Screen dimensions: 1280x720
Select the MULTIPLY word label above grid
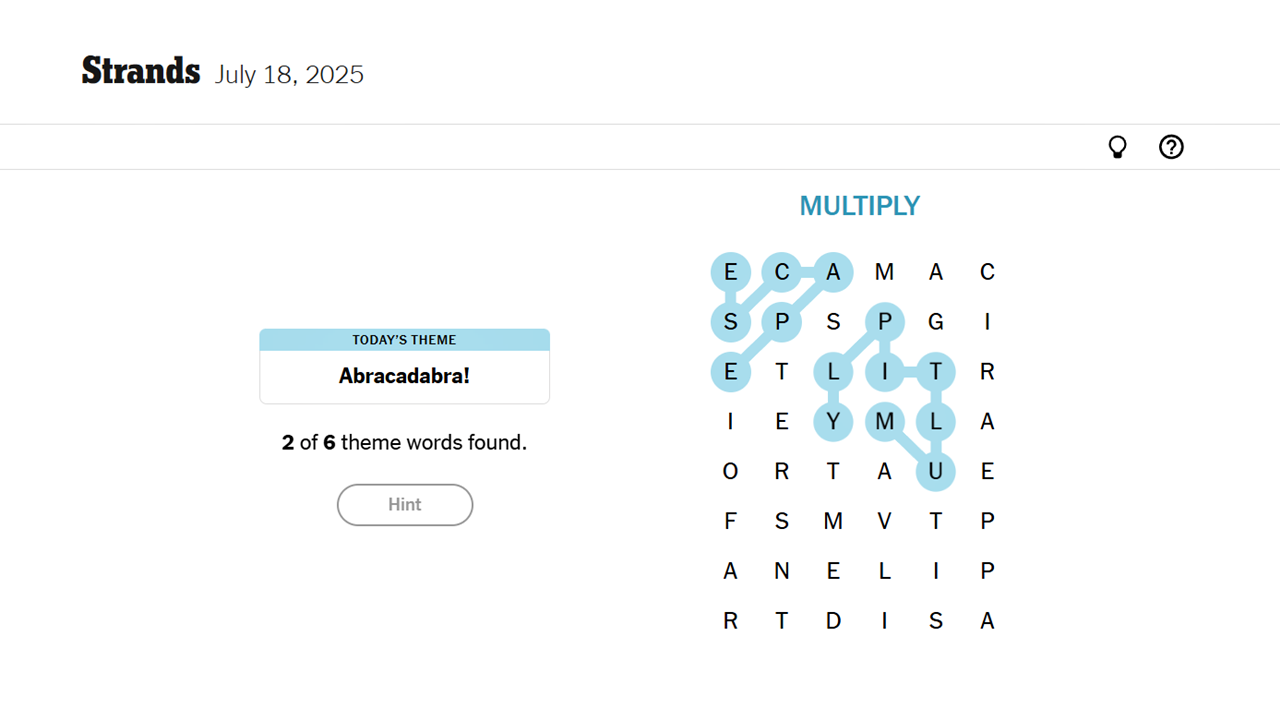[859, 205]
